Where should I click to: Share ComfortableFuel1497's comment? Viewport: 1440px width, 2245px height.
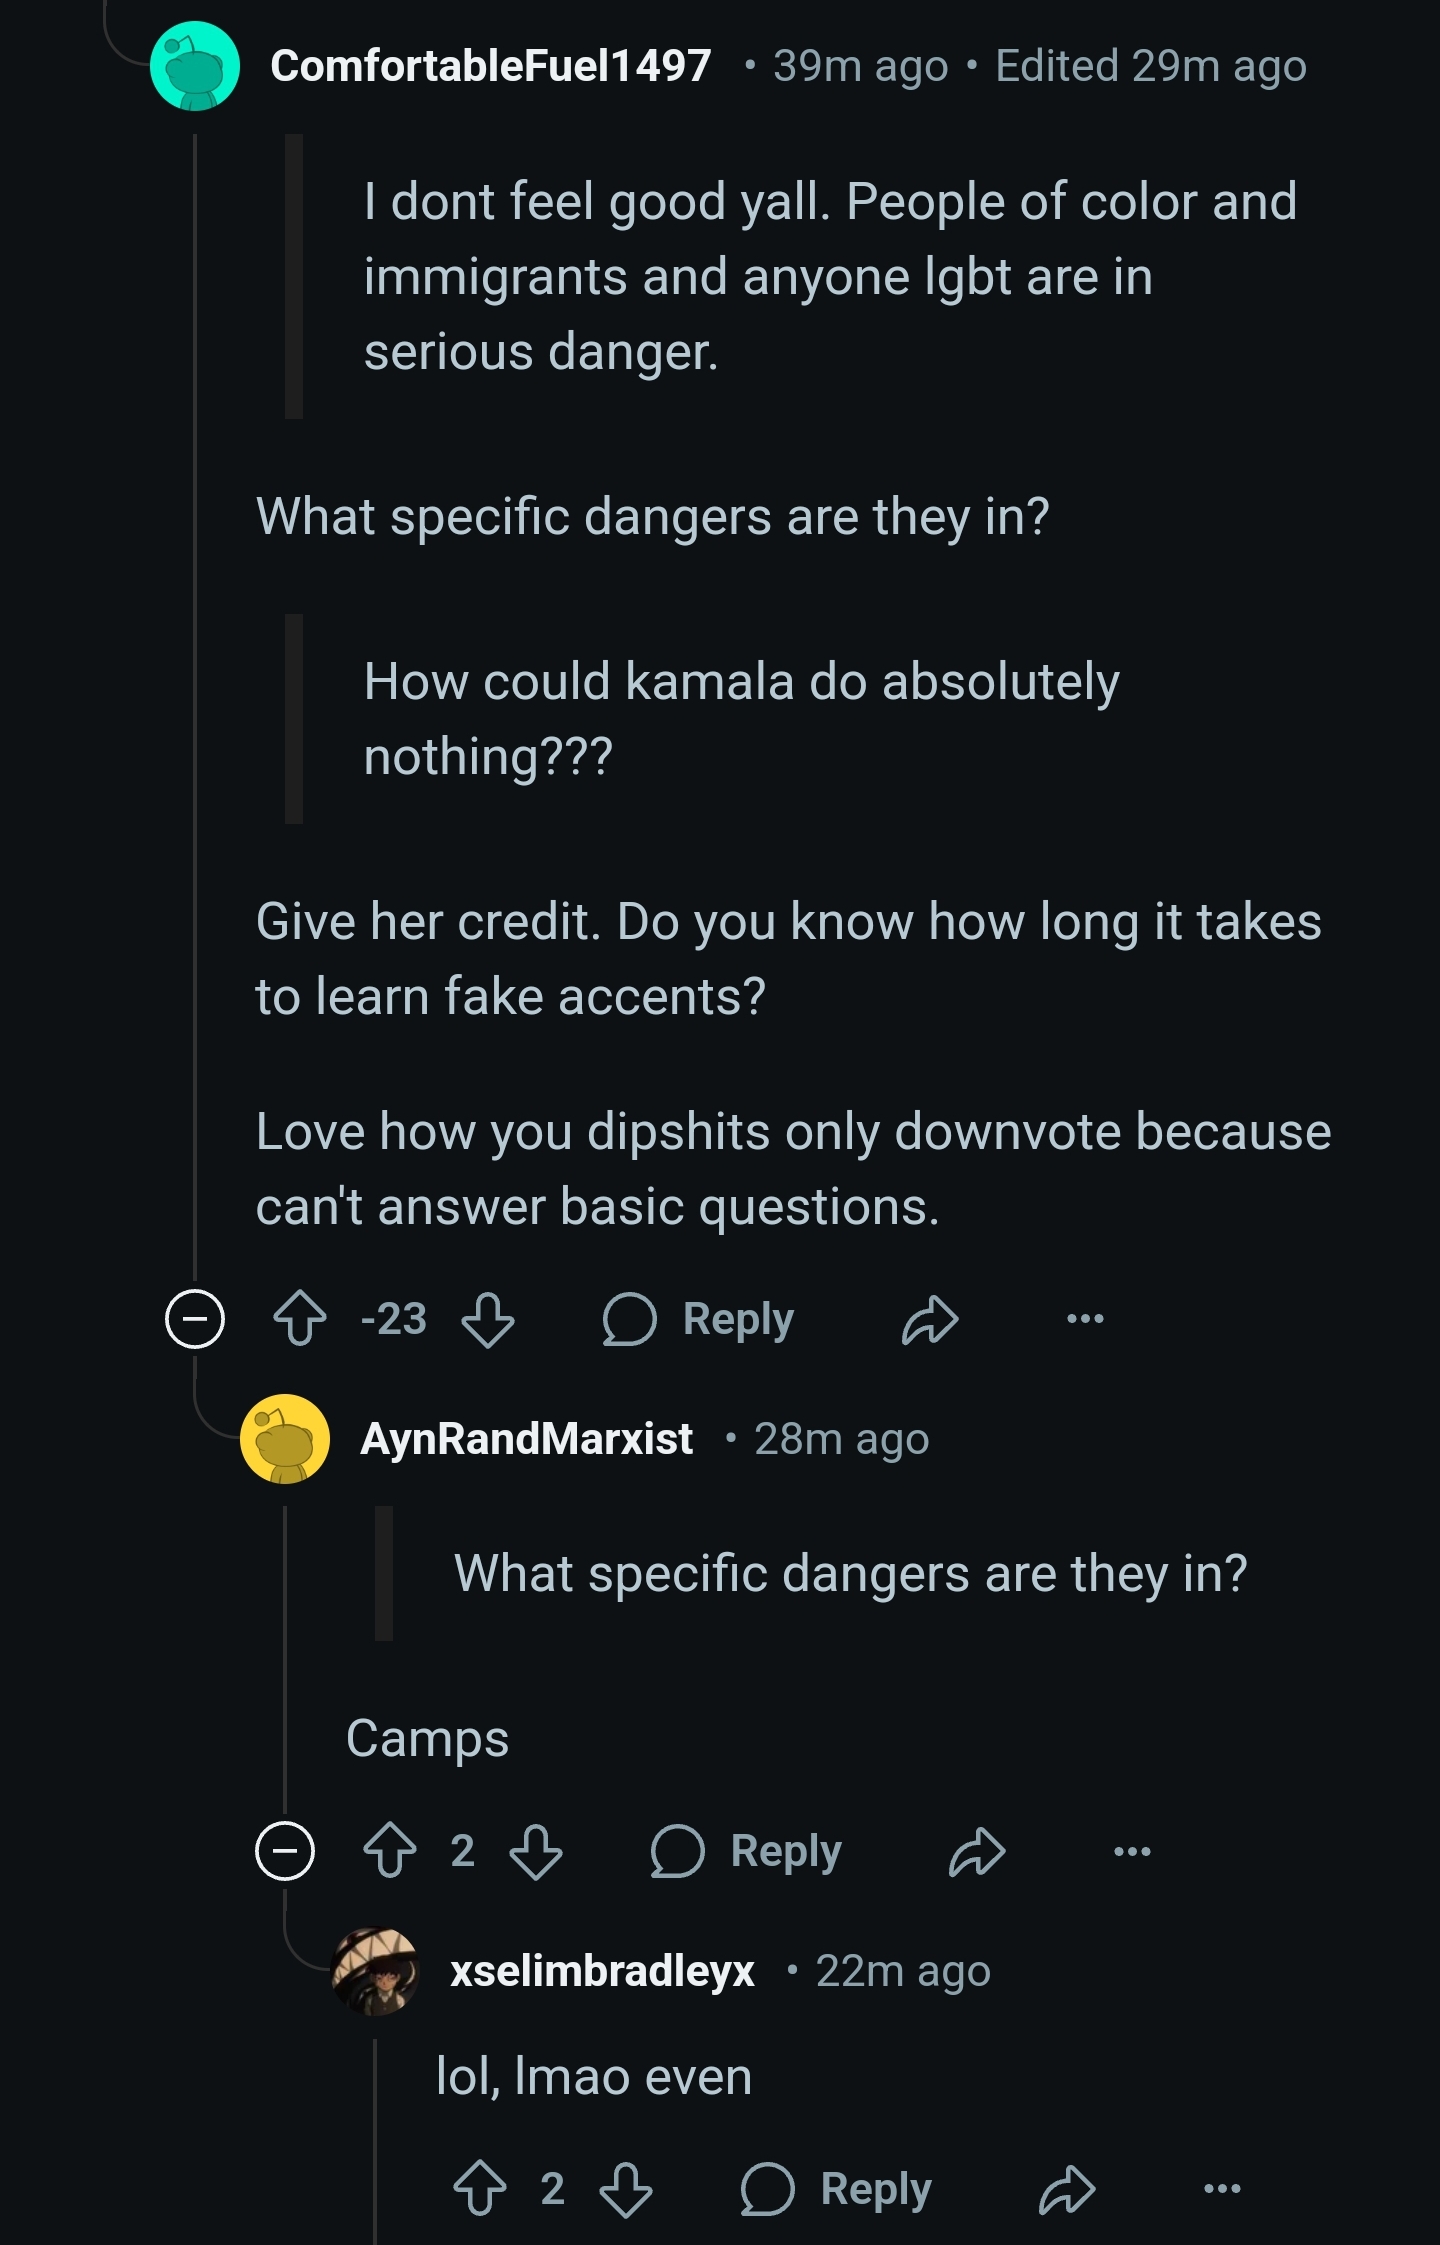(930, 1319)
